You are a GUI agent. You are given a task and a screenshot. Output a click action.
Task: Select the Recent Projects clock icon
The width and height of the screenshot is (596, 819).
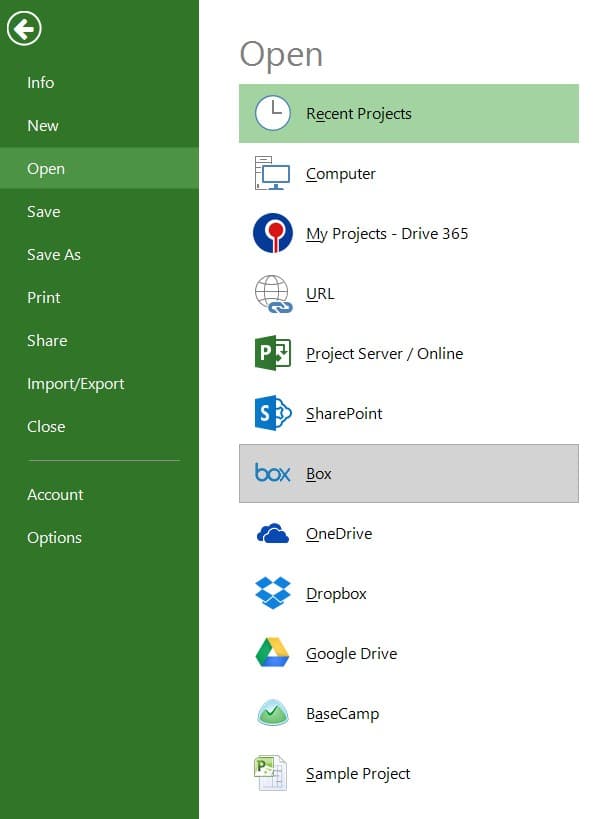[x=272, y=113]
